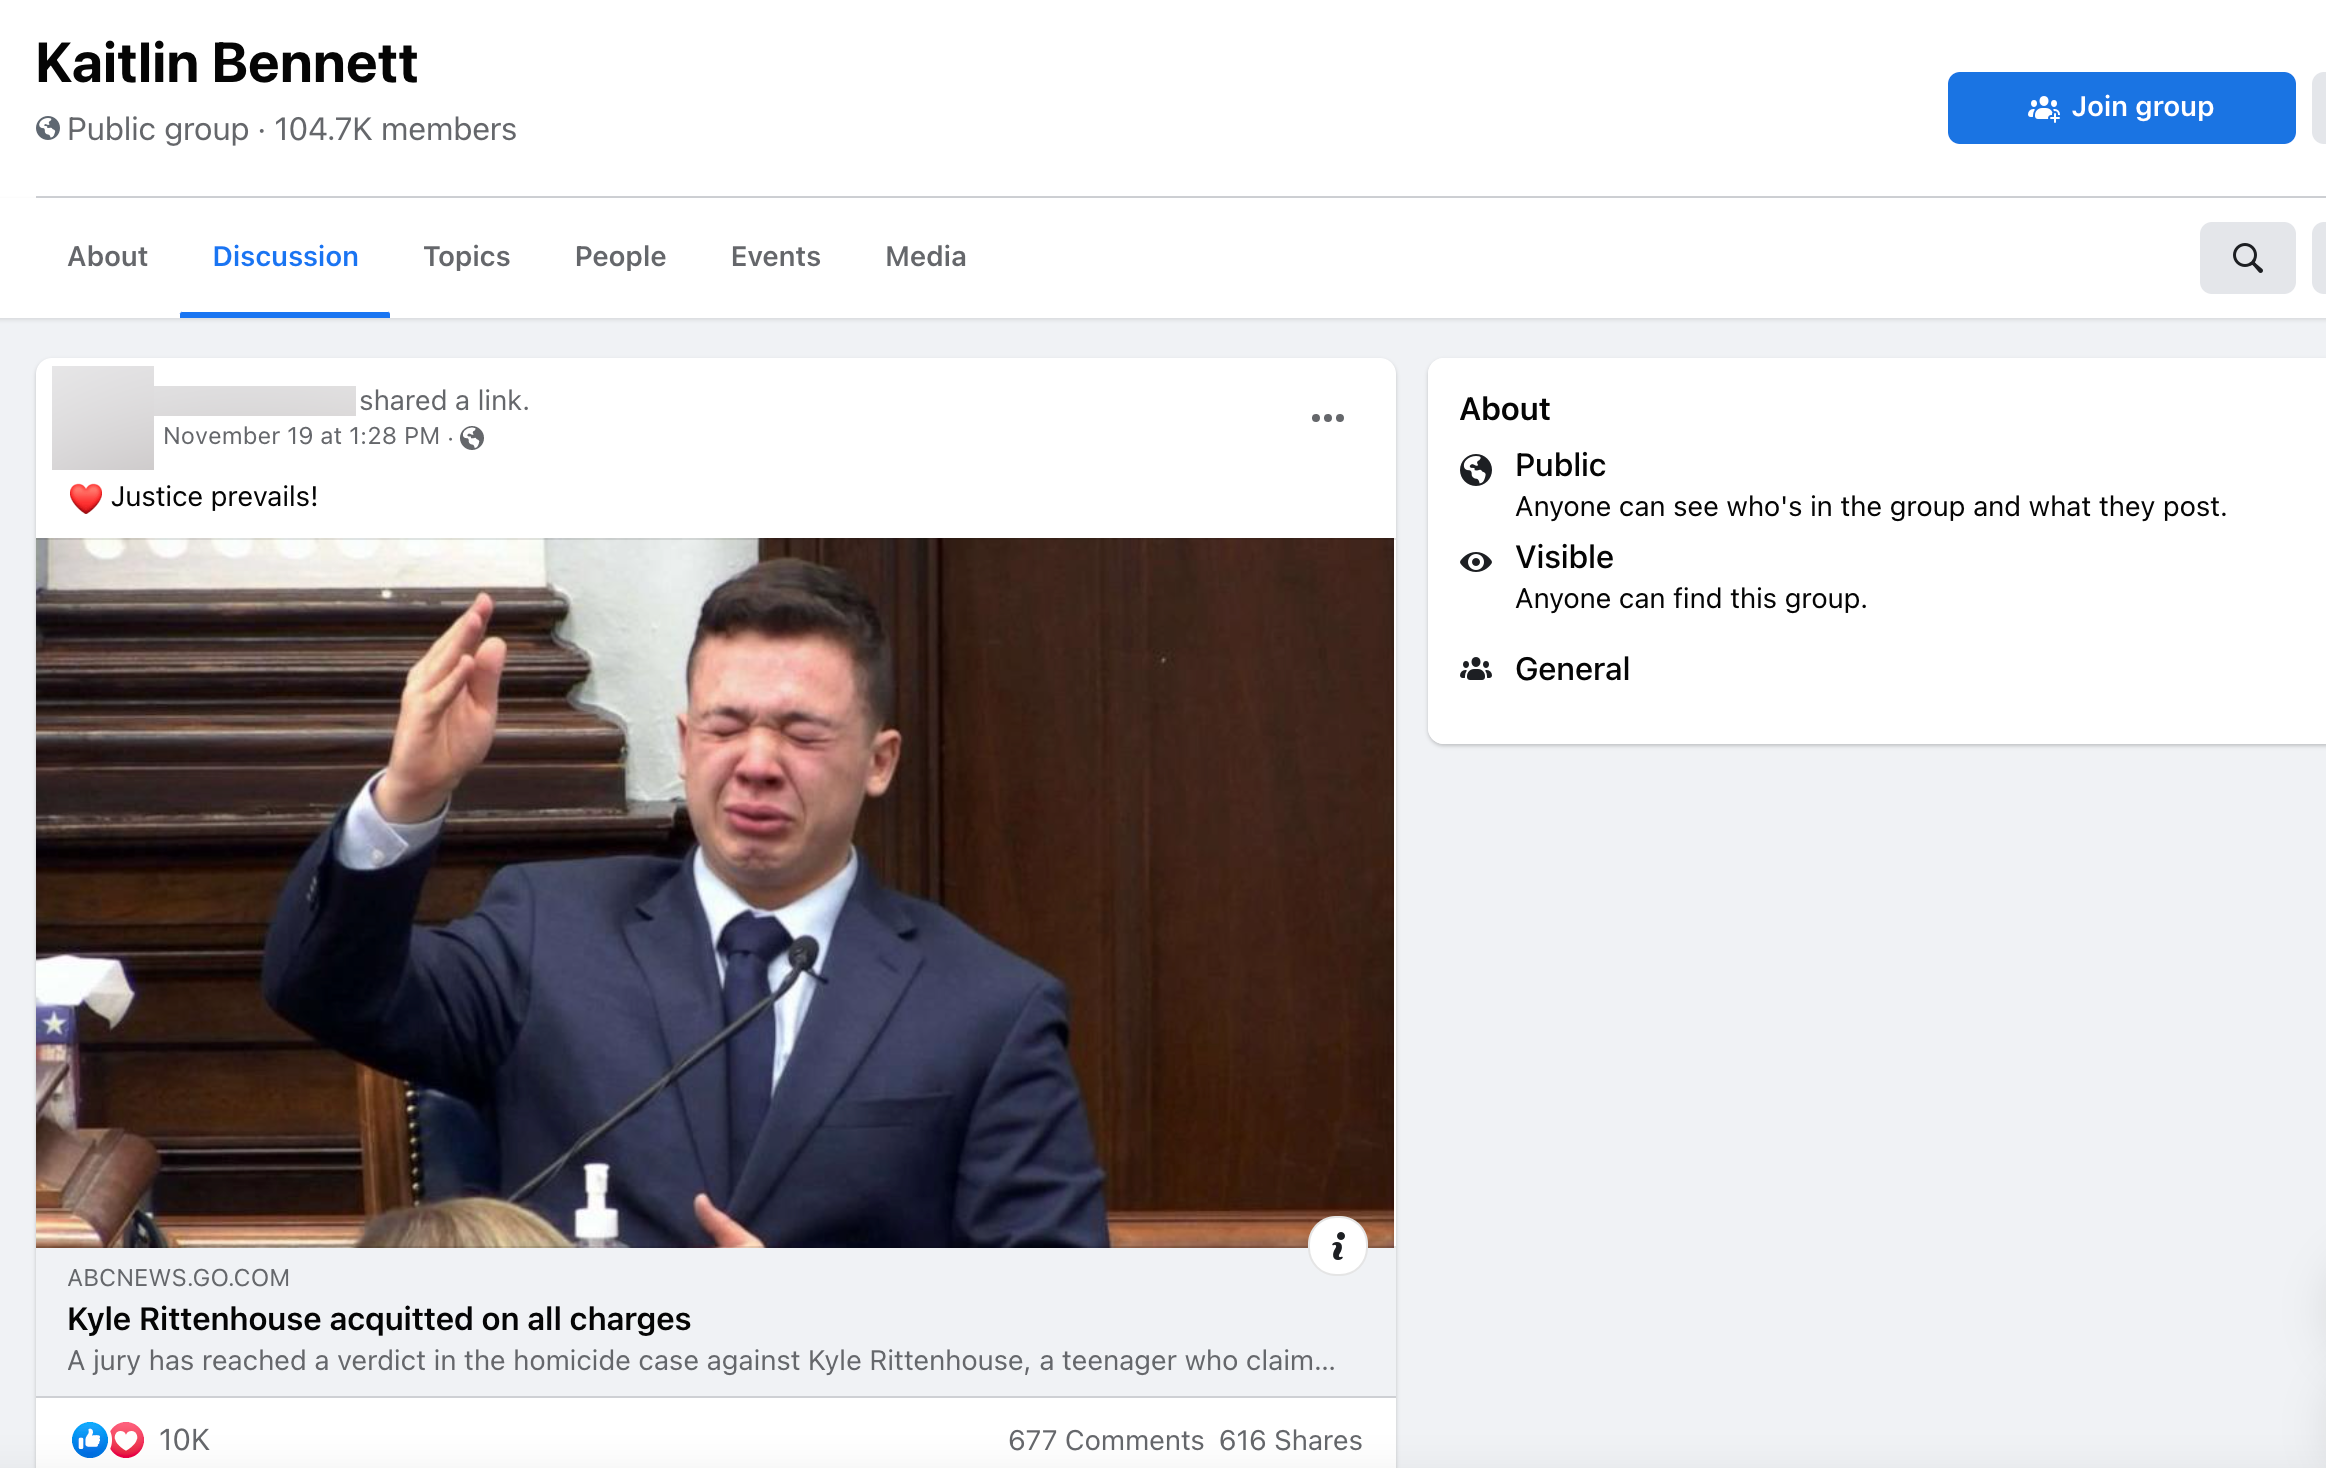The image size is (2326, 1468).
Task: Open the photo info icon on the image
Action: [1337, 1244]
